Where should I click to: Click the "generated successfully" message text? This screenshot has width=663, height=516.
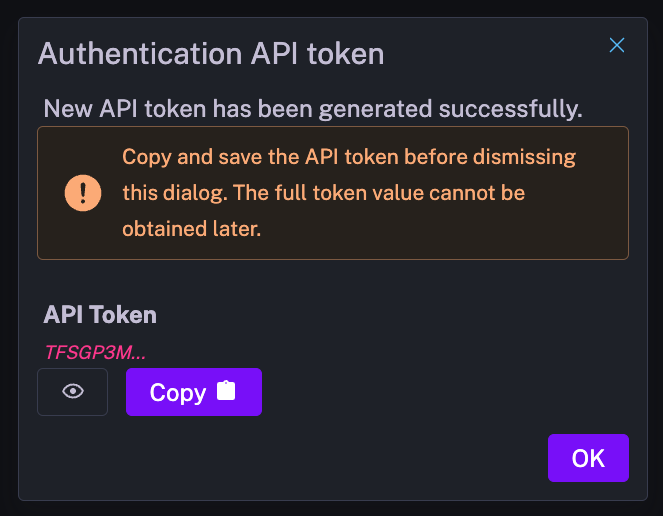coord(470,107)
